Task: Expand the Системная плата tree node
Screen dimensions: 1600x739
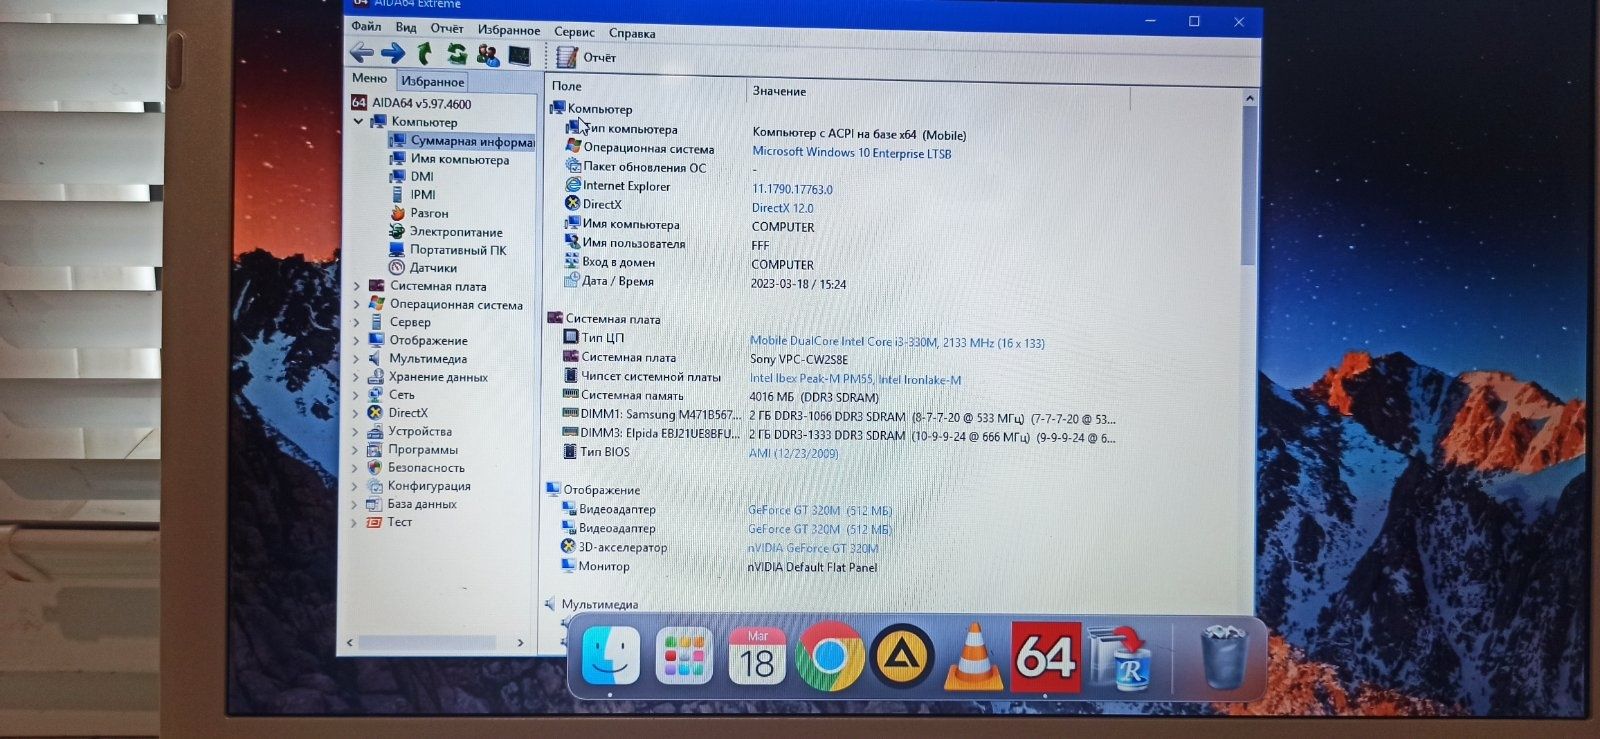Action: pos(356,286)
